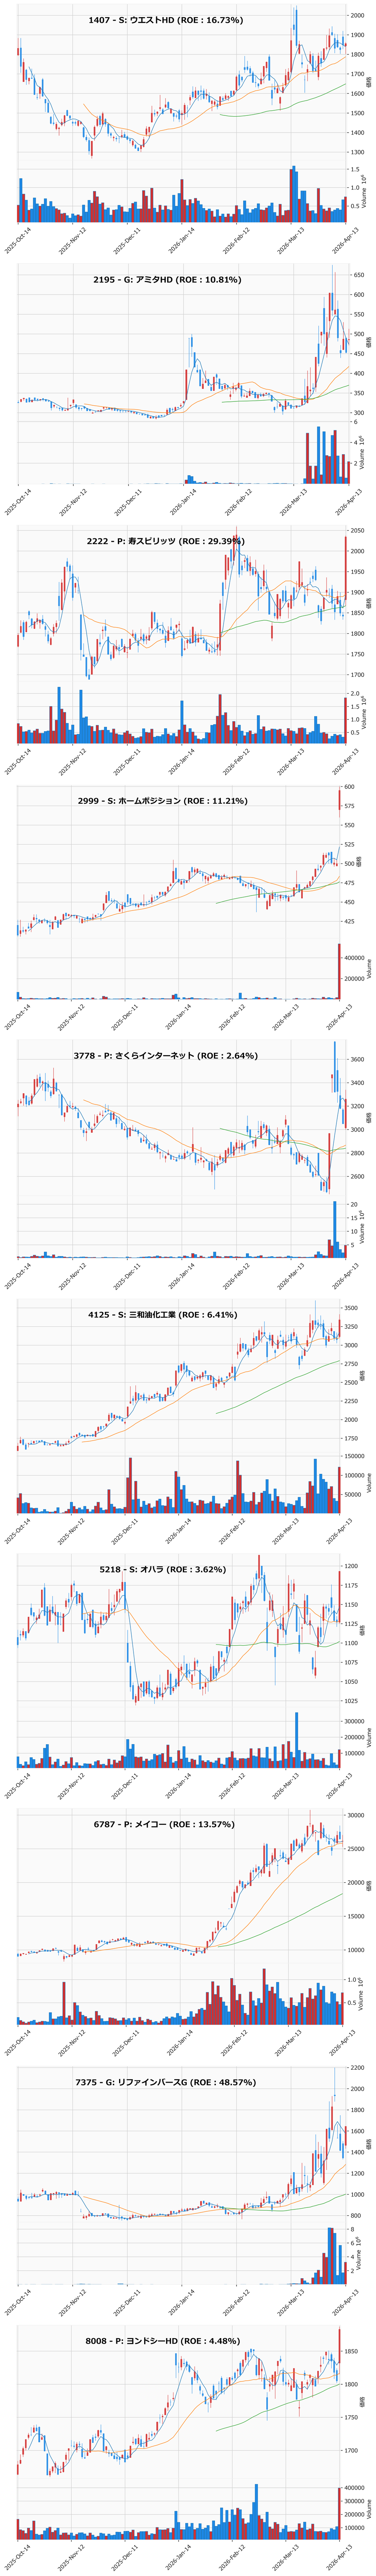
Task: Click the さくらインターネット chart title
Action: pos(165,1056)
